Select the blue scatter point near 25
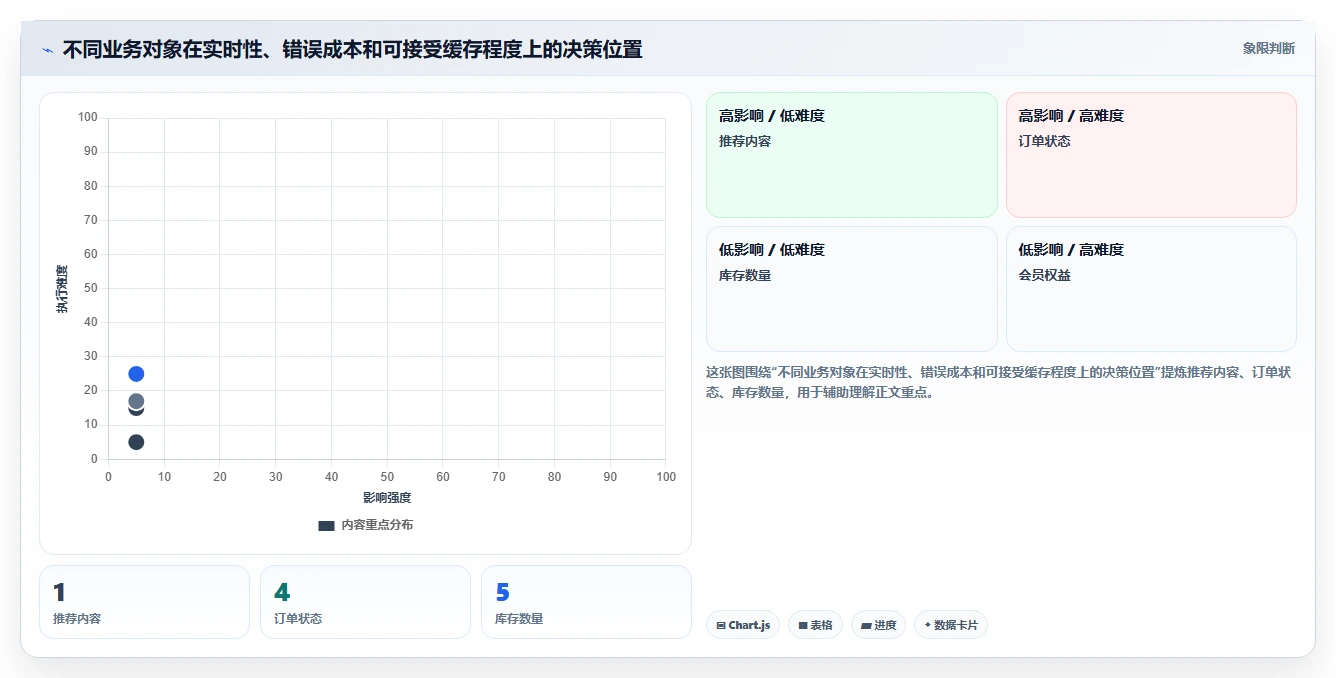Viewport: 1336px width, 678px height. point(136,374)
